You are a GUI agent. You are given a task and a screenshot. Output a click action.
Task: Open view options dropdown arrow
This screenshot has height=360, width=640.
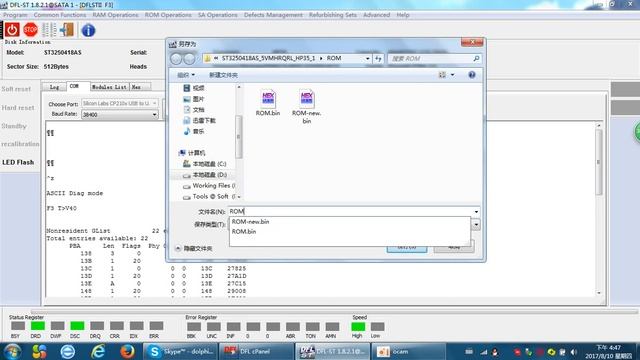point(452,75)
